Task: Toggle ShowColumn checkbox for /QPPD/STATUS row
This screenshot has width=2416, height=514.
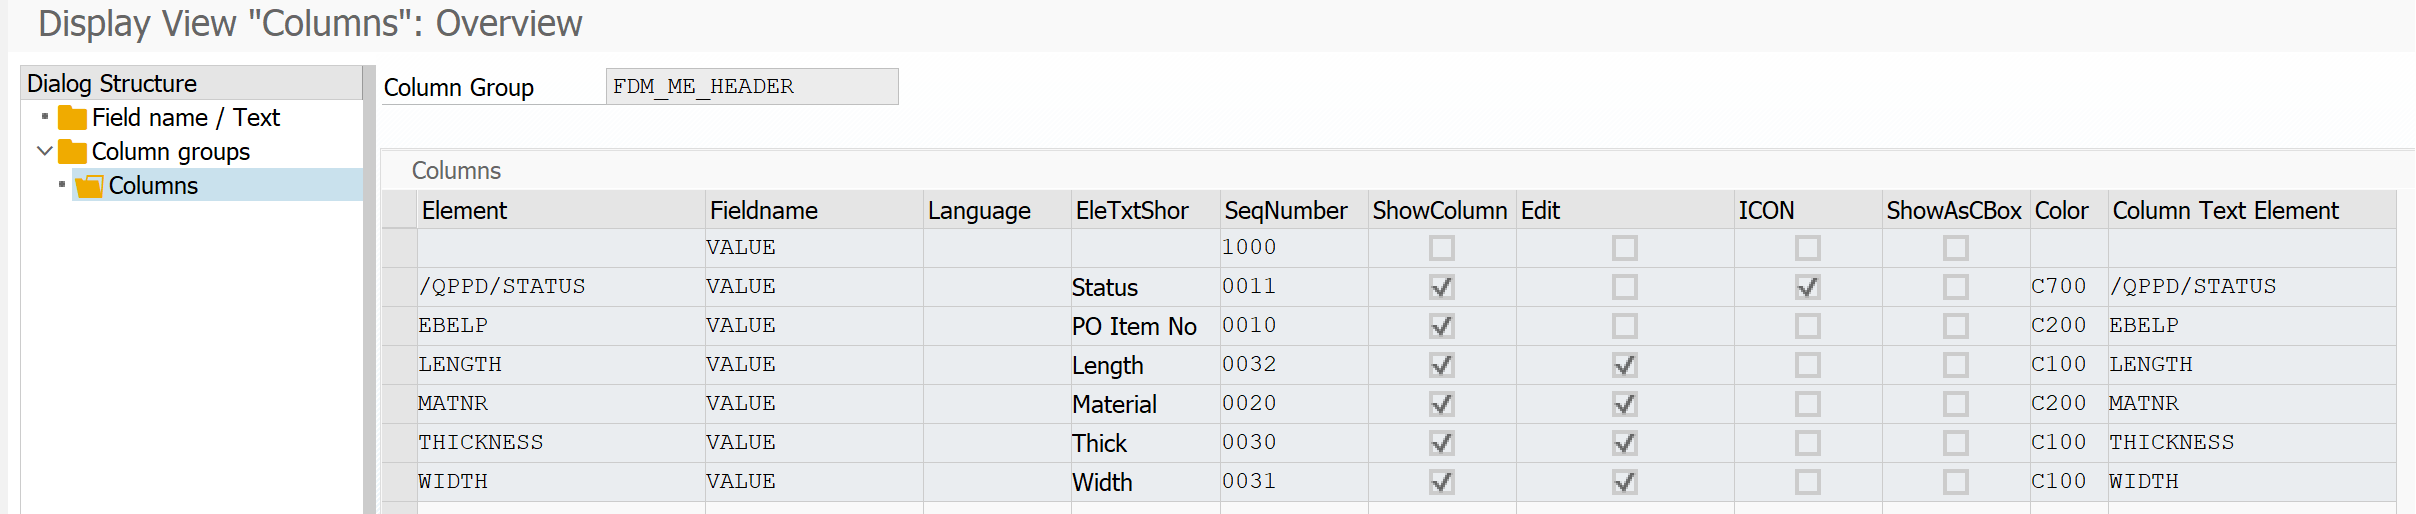Action: [1441, 287]
